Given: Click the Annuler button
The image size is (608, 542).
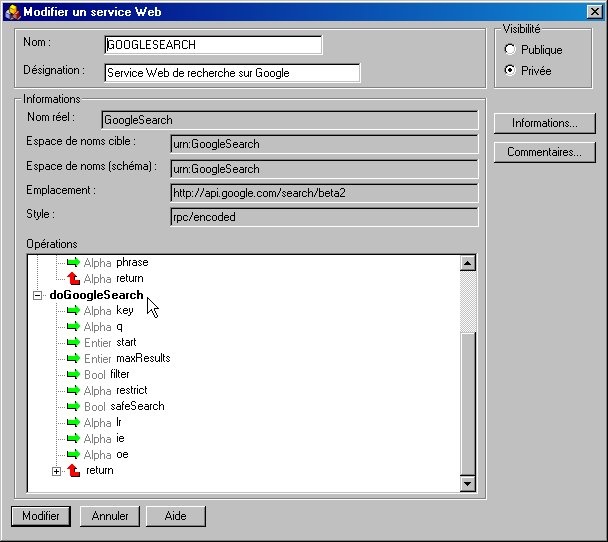Looking at the screenshot, I should coord(110,516).
